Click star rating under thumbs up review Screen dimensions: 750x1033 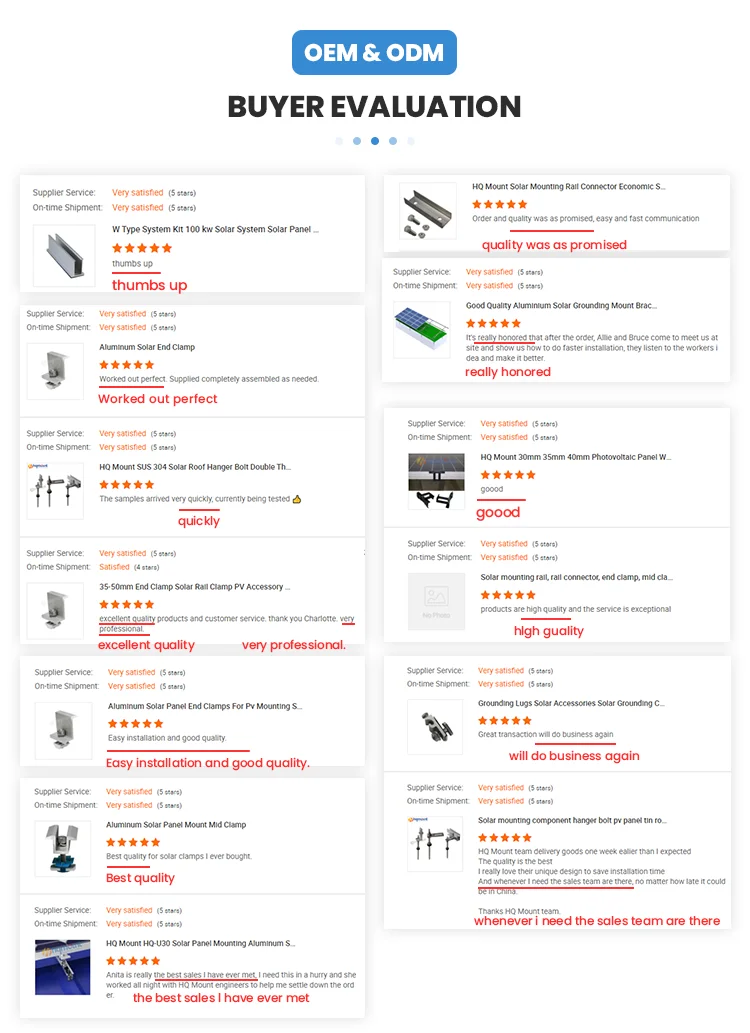(142, 248)
